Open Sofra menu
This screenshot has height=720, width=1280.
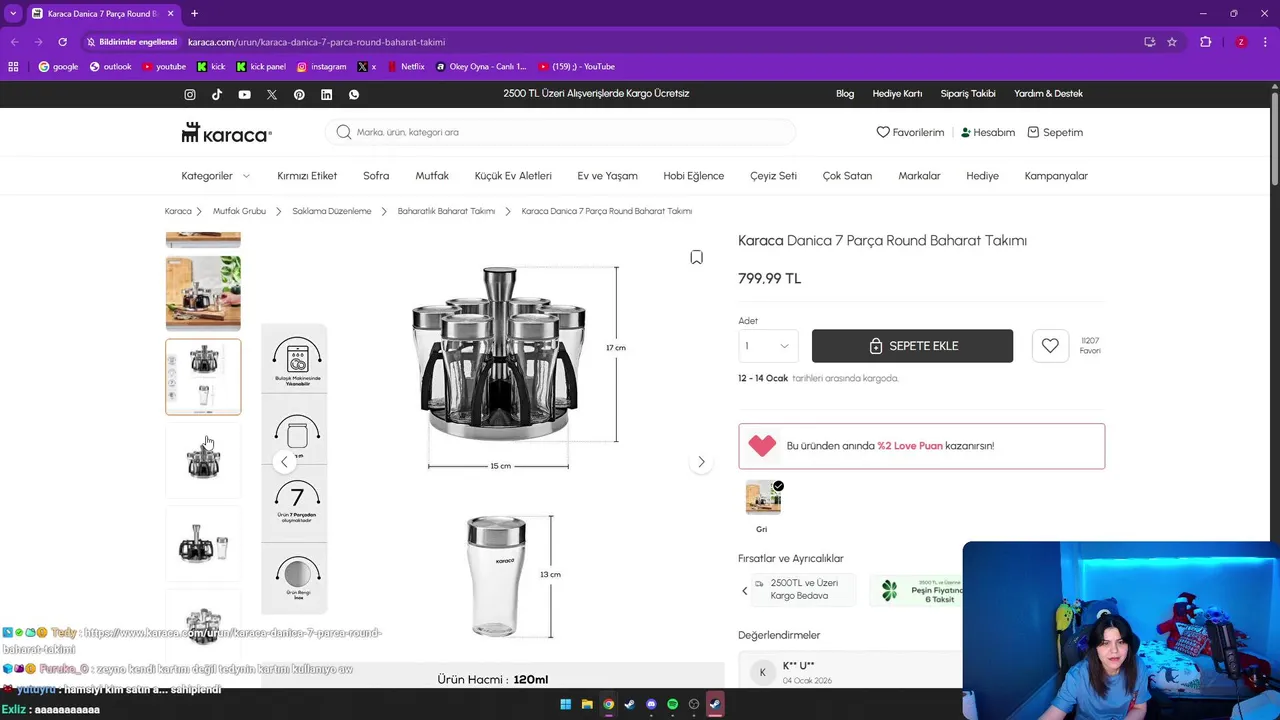coord(376,176)
